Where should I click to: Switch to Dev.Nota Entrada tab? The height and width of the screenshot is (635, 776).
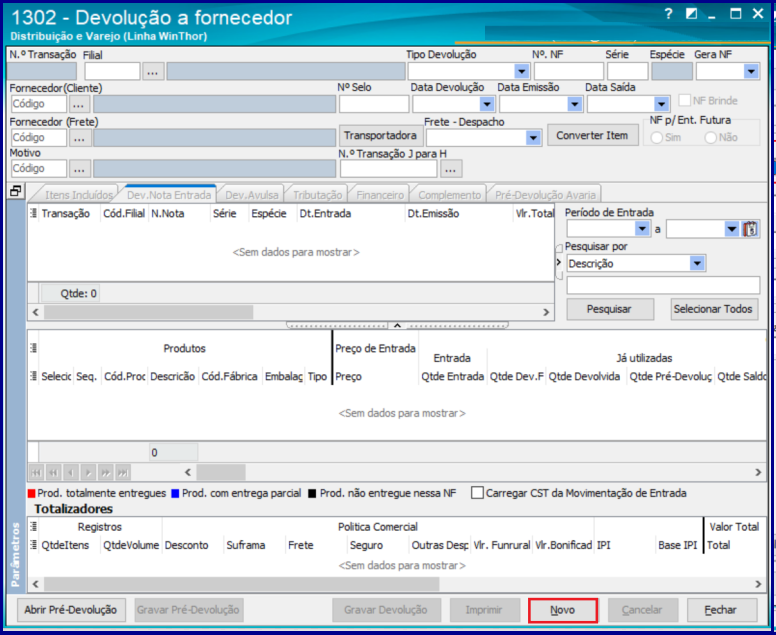(x=169, y=195)
